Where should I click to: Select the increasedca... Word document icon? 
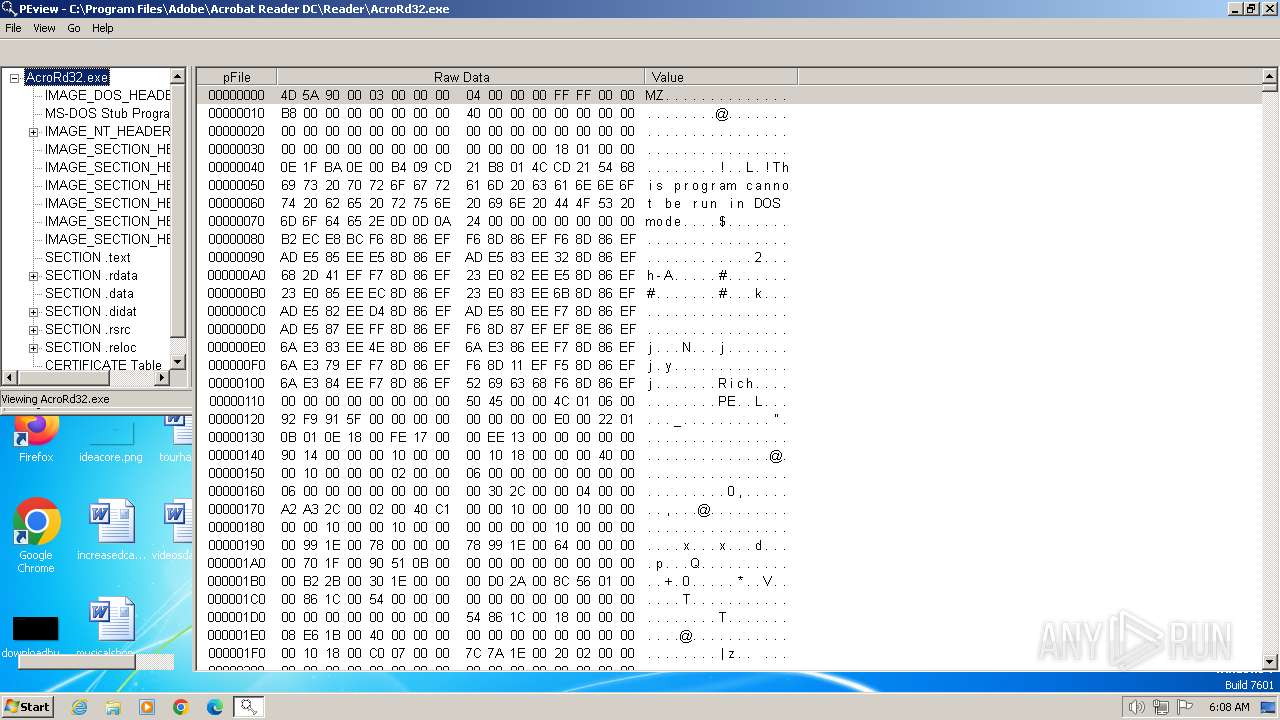(111, 530)
